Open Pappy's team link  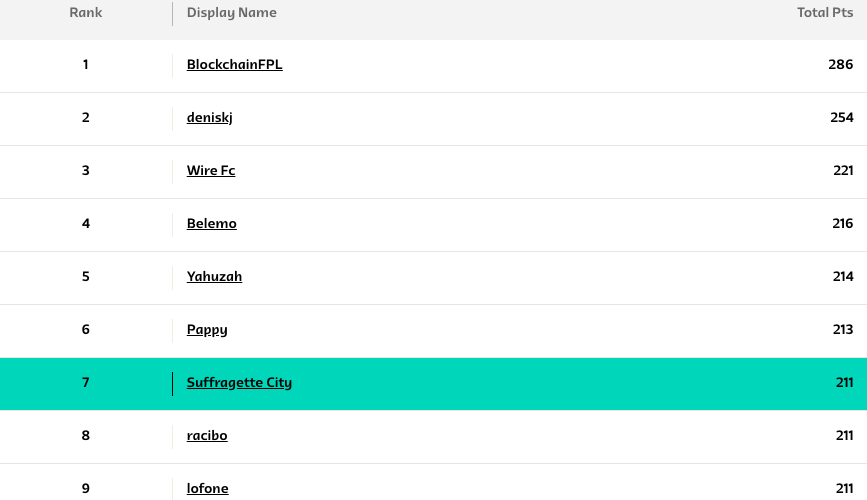click(207, 330)
